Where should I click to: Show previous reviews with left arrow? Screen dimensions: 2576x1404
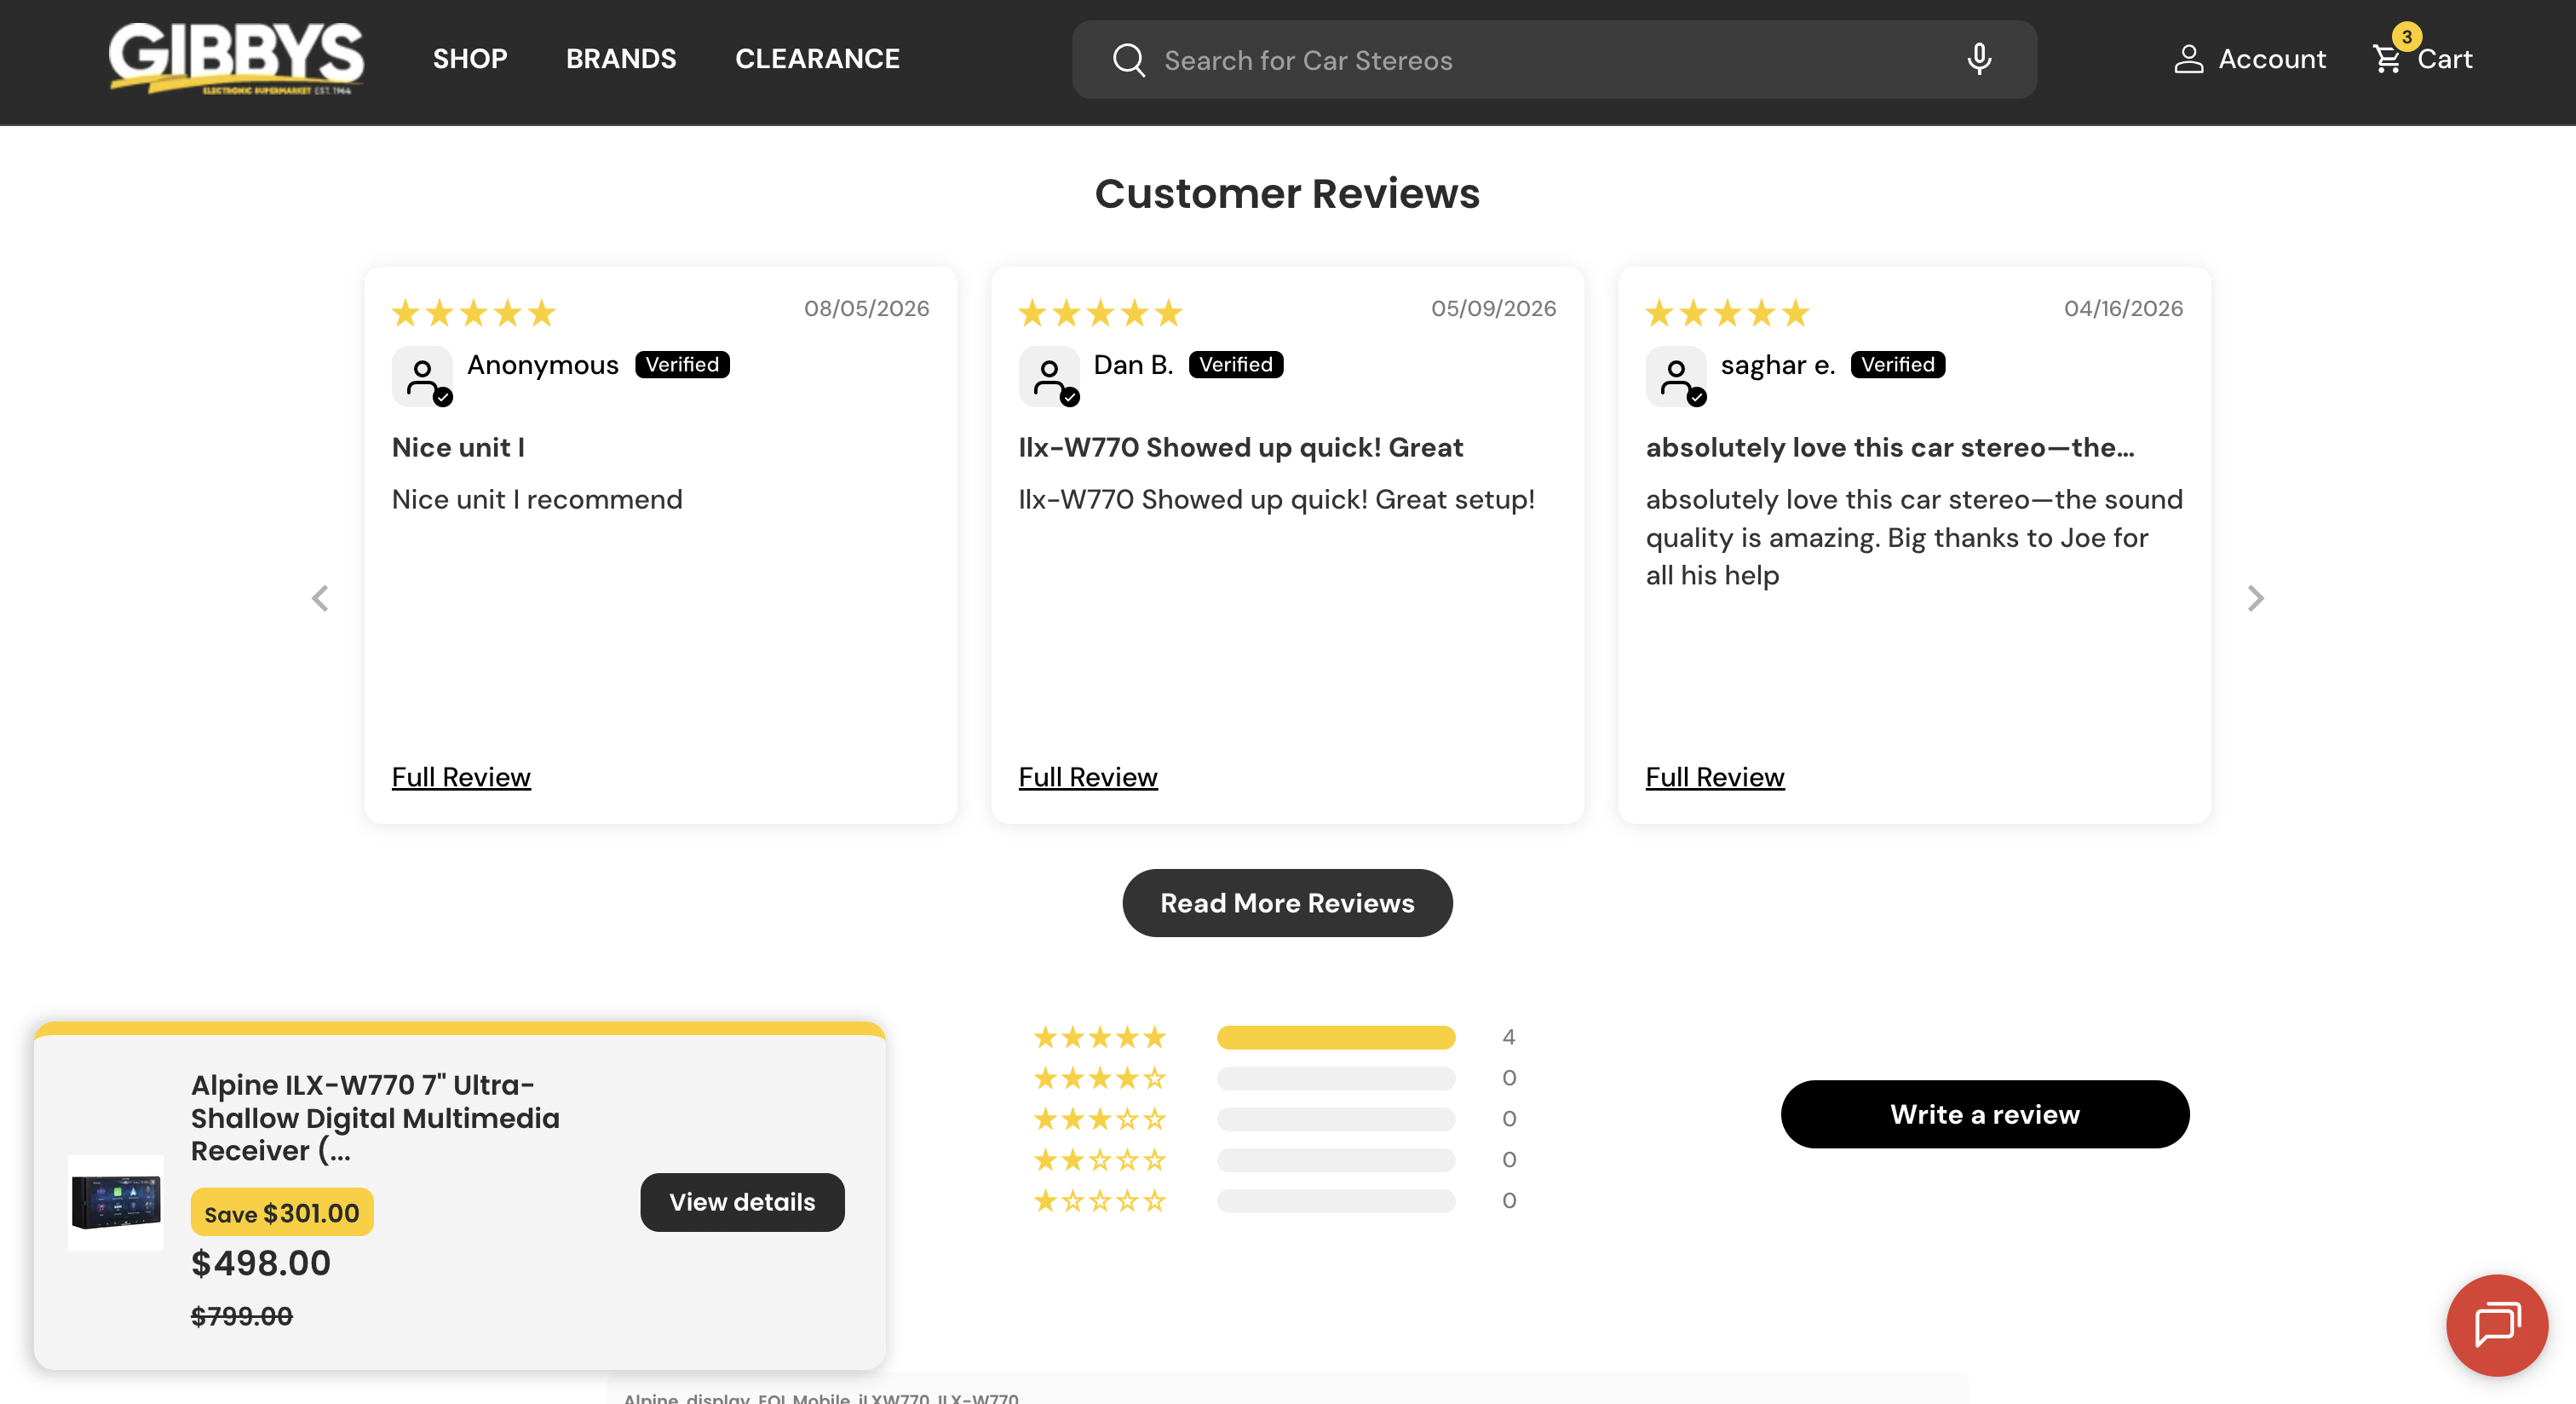coord(320,598)
